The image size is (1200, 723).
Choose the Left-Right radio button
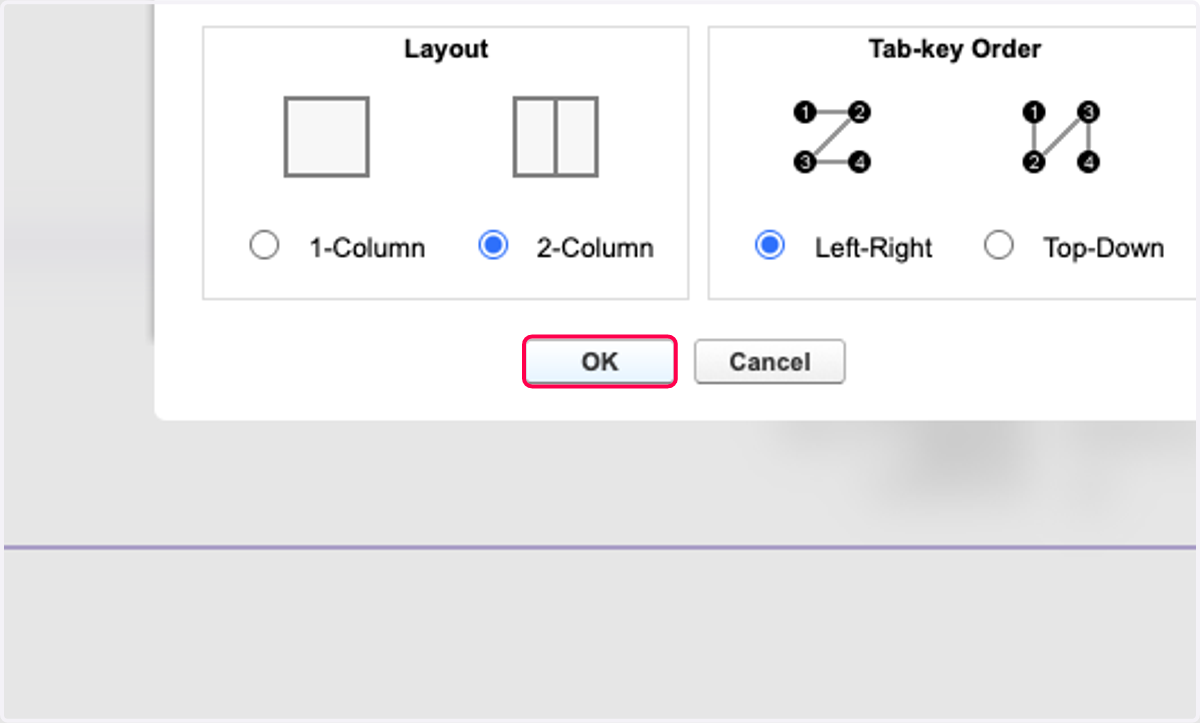click(x=770, y=246)
